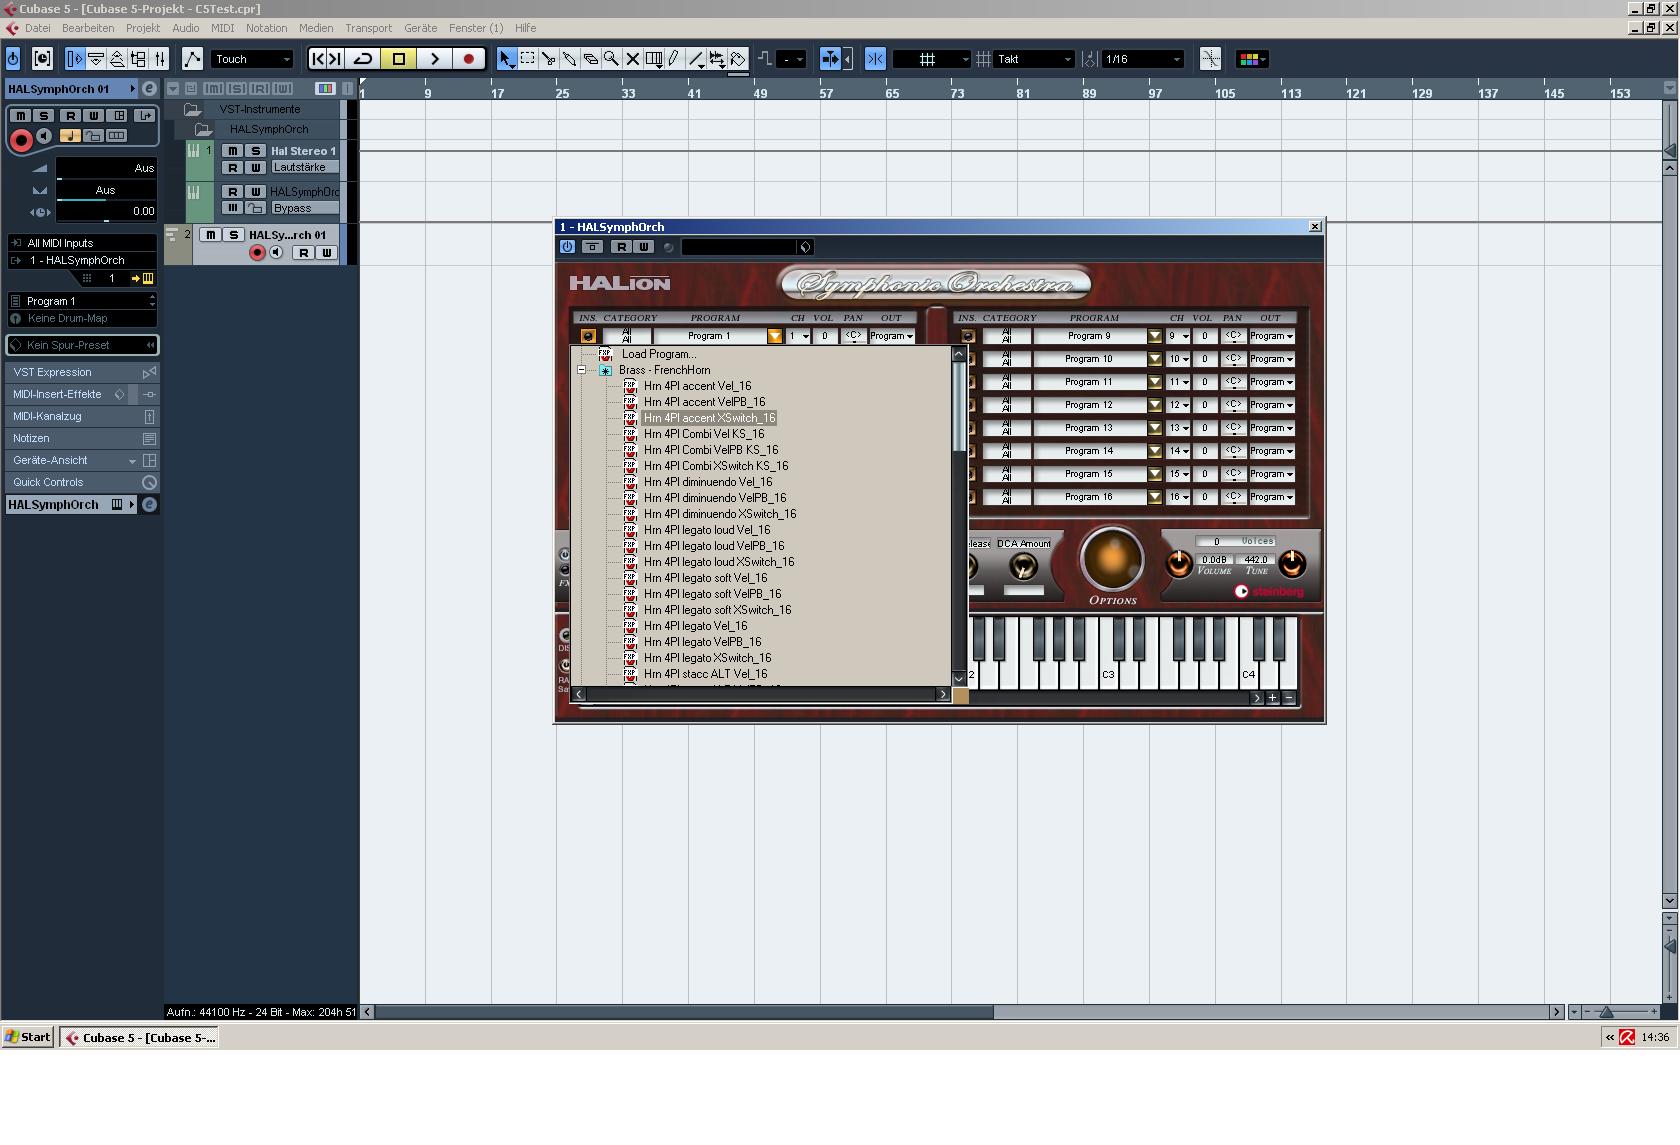Viewport: 1680px width, 1145px height.
Task: Solo the HALSy...rch 01 MIDI track
Action: click(x=233, y=235)
